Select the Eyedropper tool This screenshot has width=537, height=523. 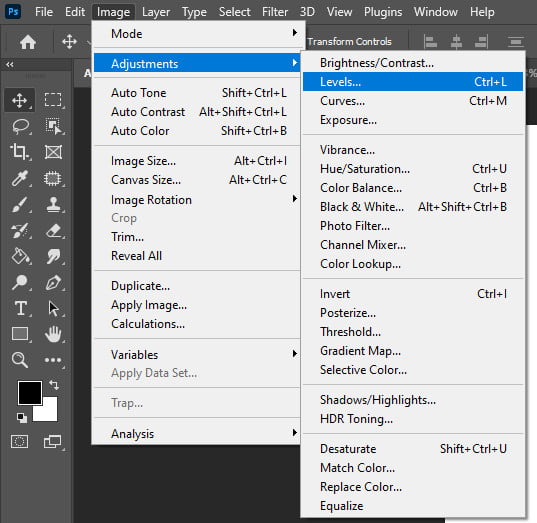tap(20, 178)
